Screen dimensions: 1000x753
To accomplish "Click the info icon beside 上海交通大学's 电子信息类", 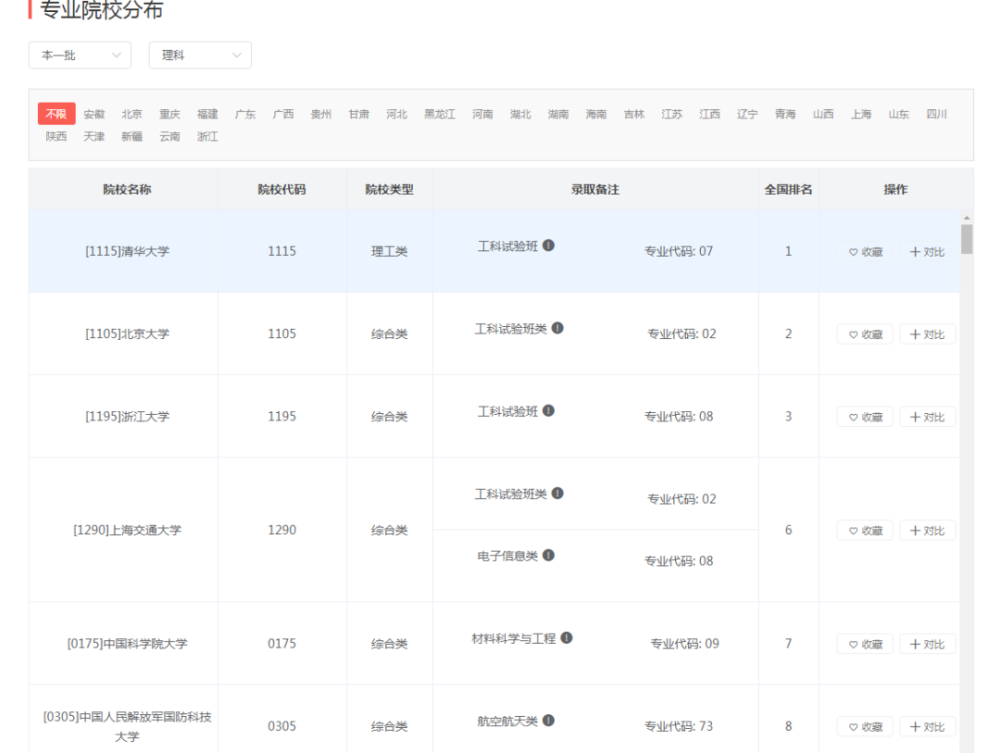I will (x=547, y=555).
